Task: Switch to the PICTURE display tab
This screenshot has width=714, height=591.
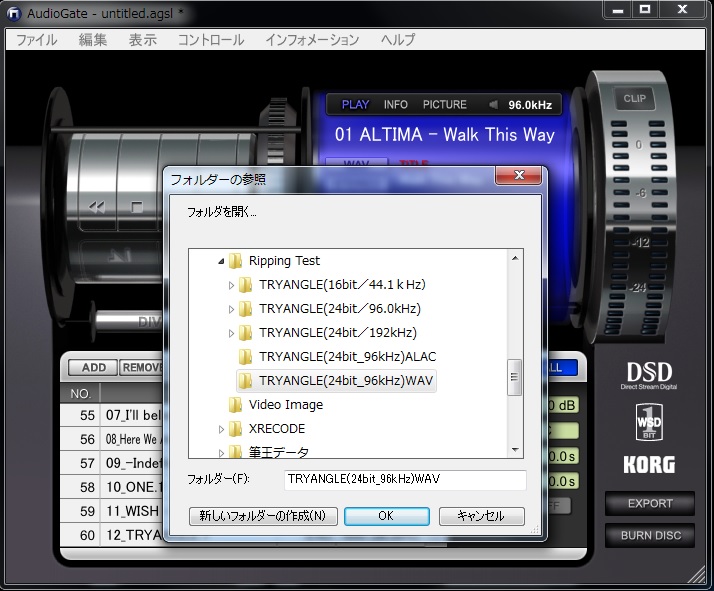Action: click(444, 105)
